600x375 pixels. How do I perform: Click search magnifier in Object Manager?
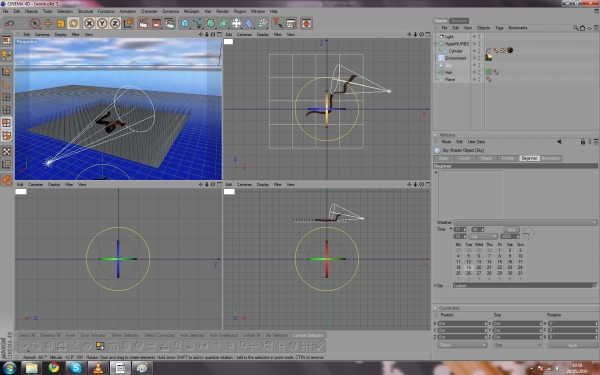pos(576,28)
